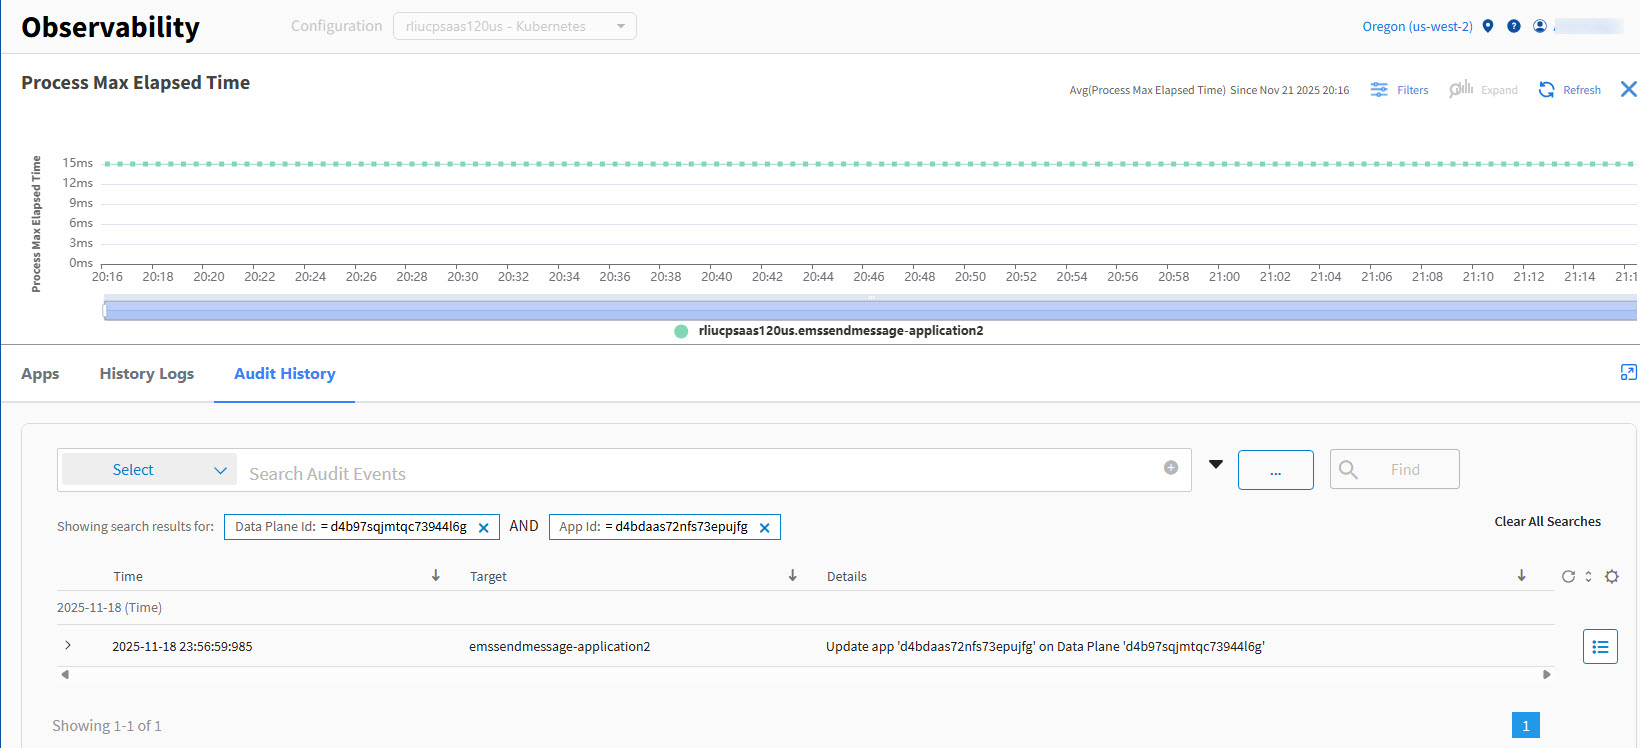Expand the 2025-11-18 23:56:59 audit row
1640x748 pixels.
tap(68, 646)
